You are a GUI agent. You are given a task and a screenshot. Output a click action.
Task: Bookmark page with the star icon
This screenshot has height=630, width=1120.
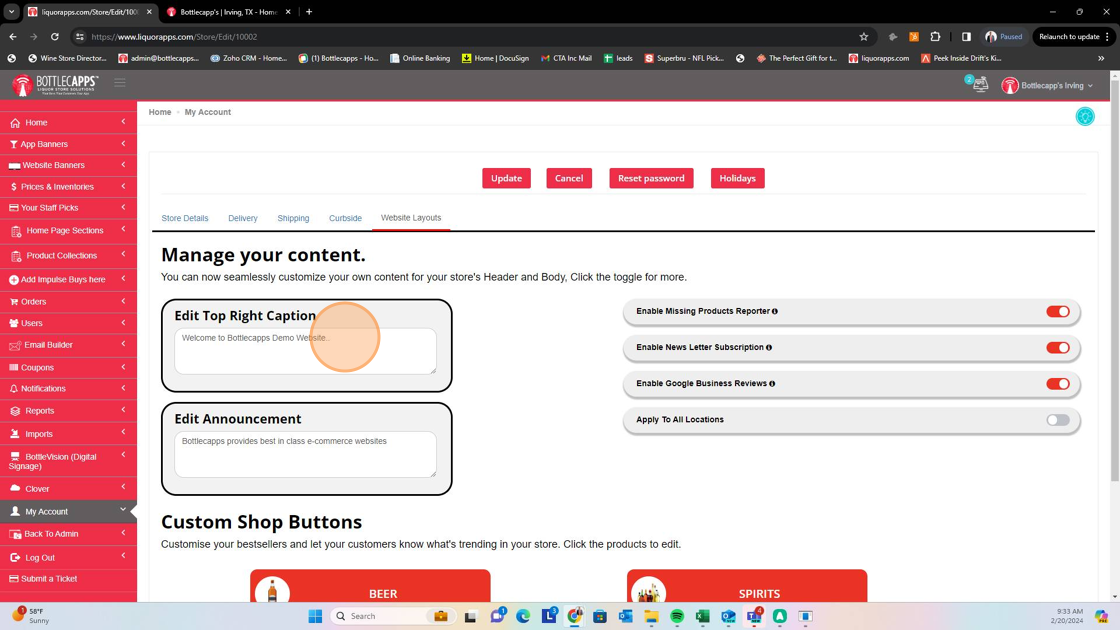(x=864, y=36)
